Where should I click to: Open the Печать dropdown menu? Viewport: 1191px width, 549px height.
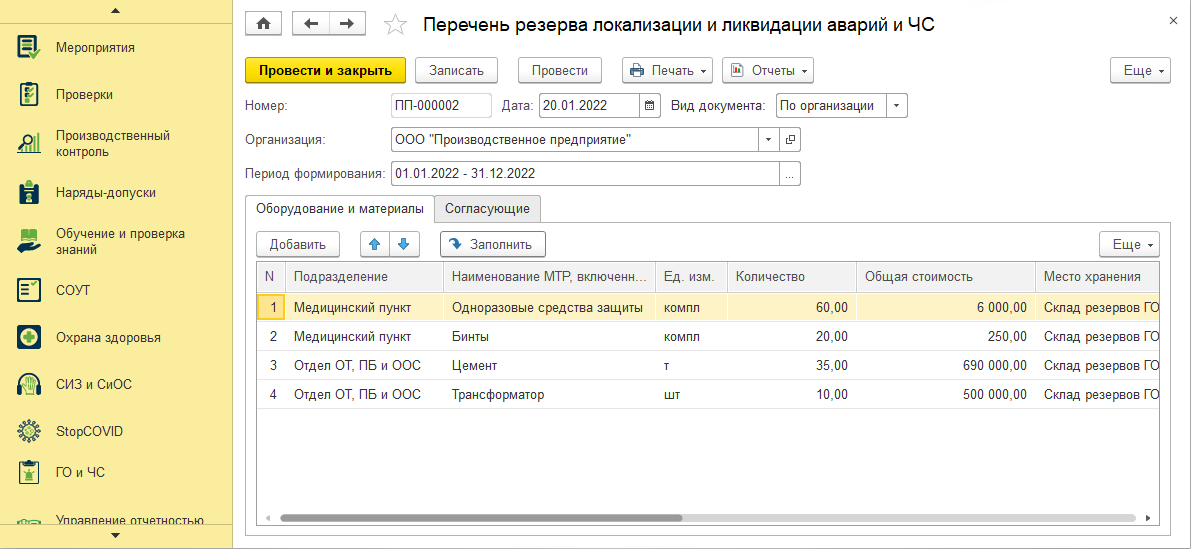pyautogui.click(x=668, y=70)
